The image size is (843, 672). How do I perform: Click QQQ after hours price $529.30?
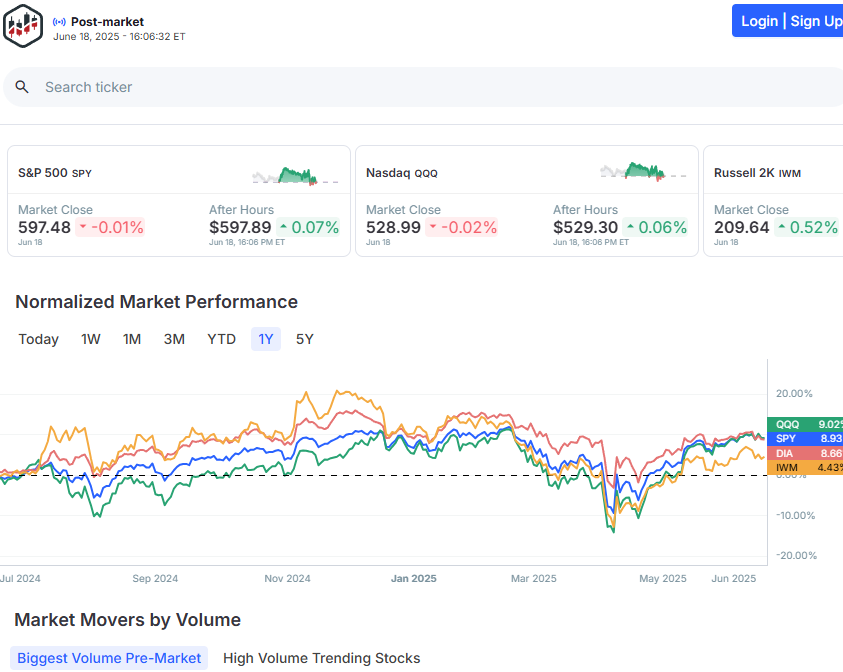click(585, 227)
